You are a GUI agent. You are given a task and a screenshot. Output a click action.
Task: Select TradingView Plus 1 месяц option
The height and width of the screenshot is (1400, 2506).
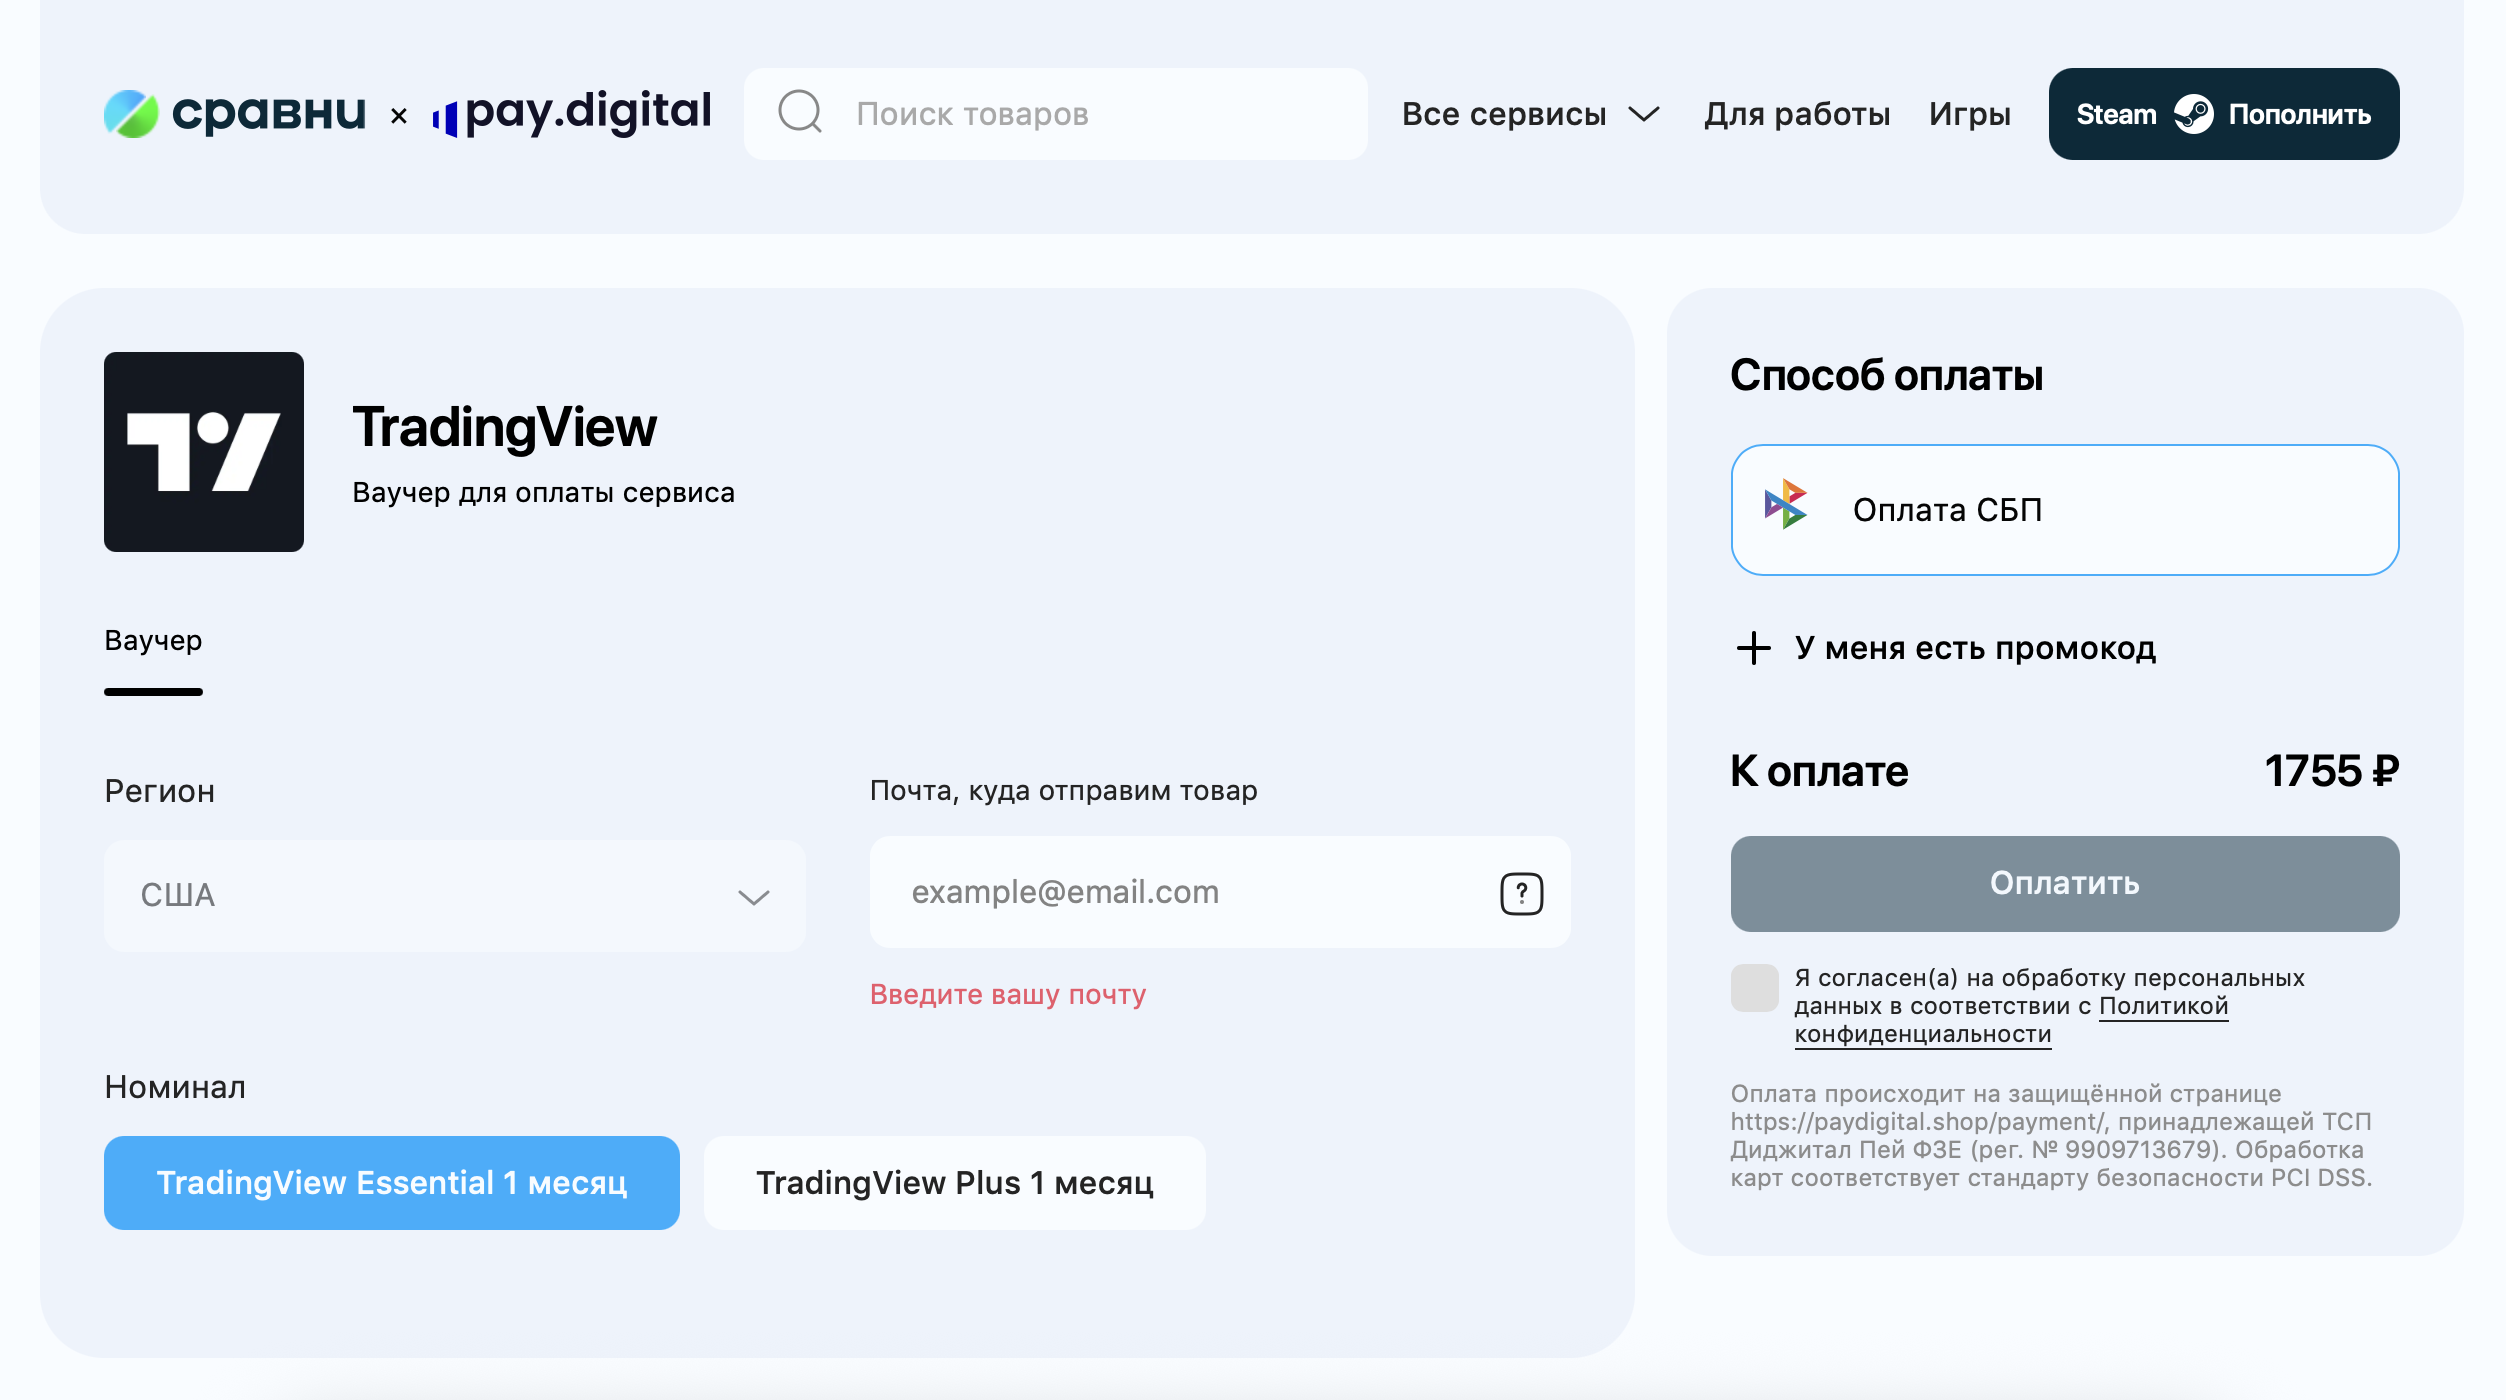pyautogui.click(x=954, y=1183)
